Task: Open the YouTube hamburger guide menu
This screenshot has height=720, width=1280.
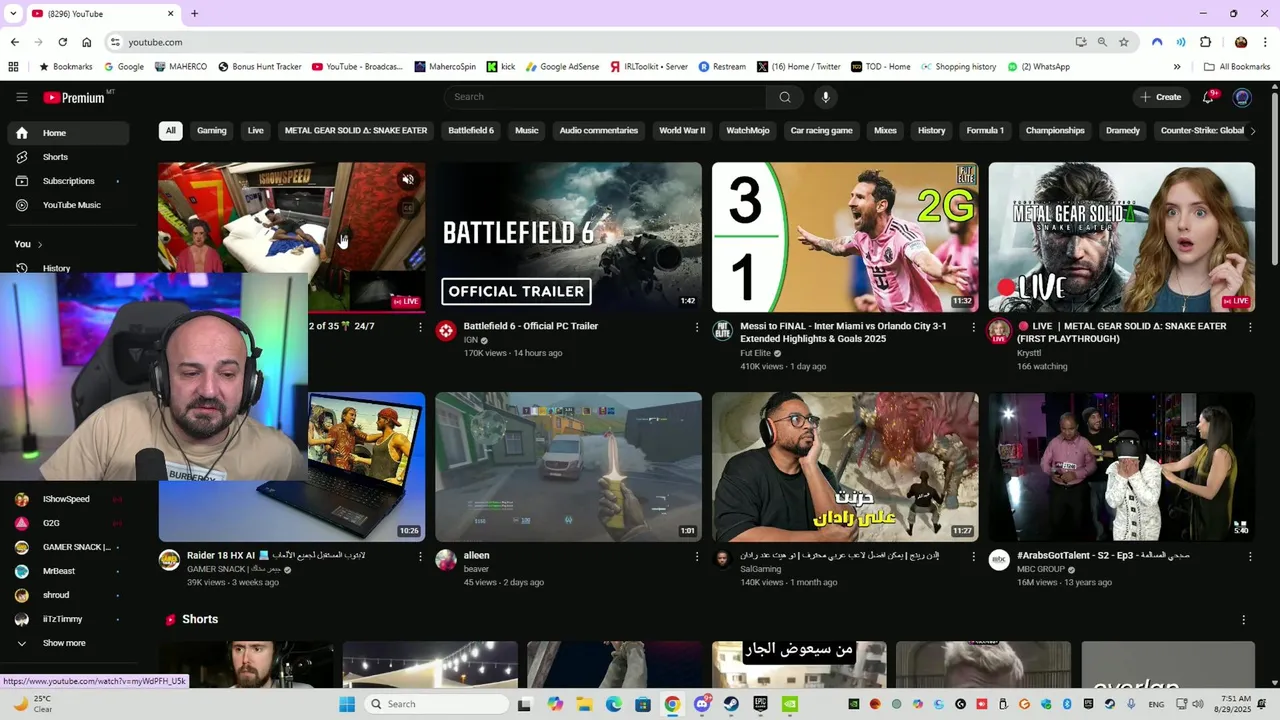Action: point(21,97)
